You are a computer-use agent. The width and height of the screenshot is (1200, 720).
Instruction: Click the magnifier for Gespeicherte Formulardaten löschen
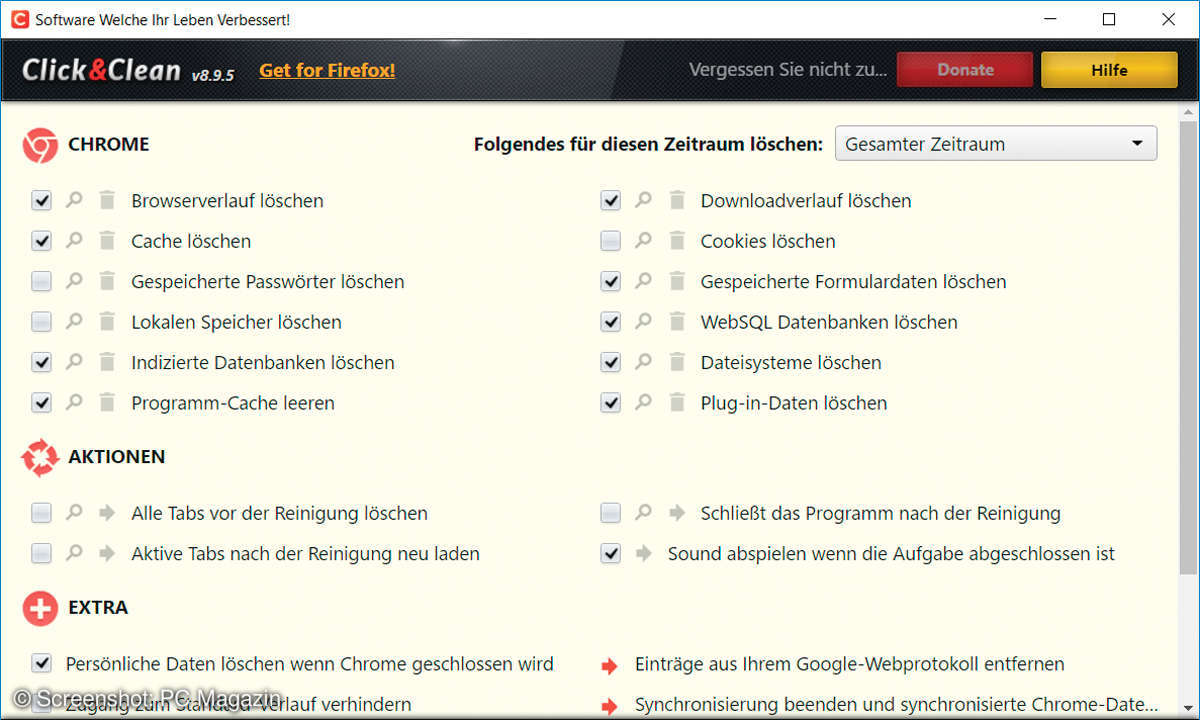click(x=644, y=281)
